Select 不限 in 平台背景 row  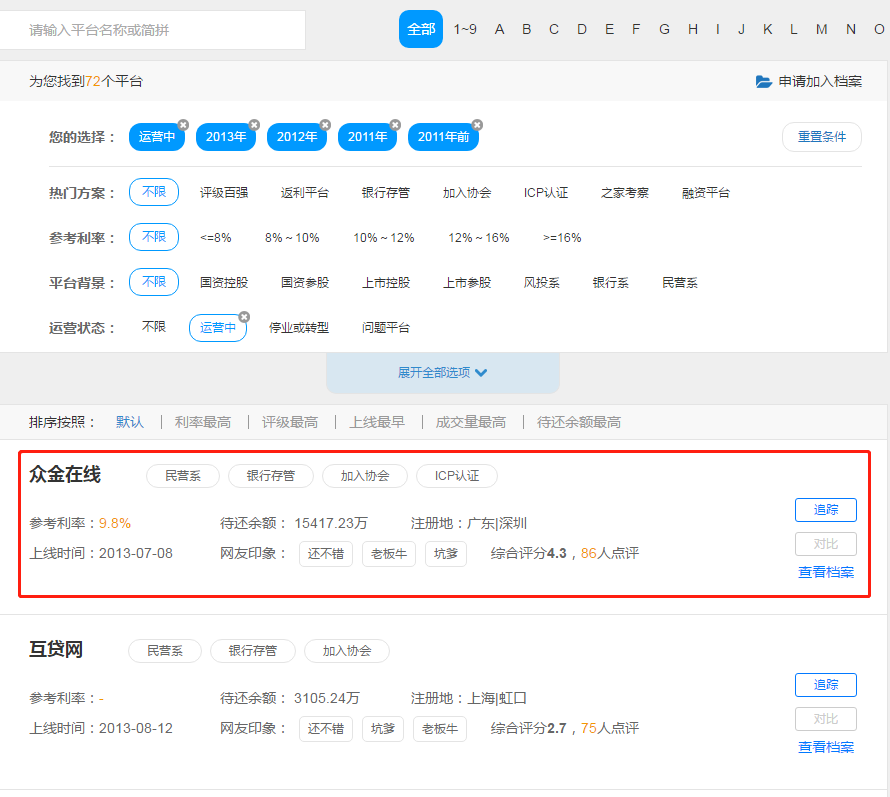(154, 282)
